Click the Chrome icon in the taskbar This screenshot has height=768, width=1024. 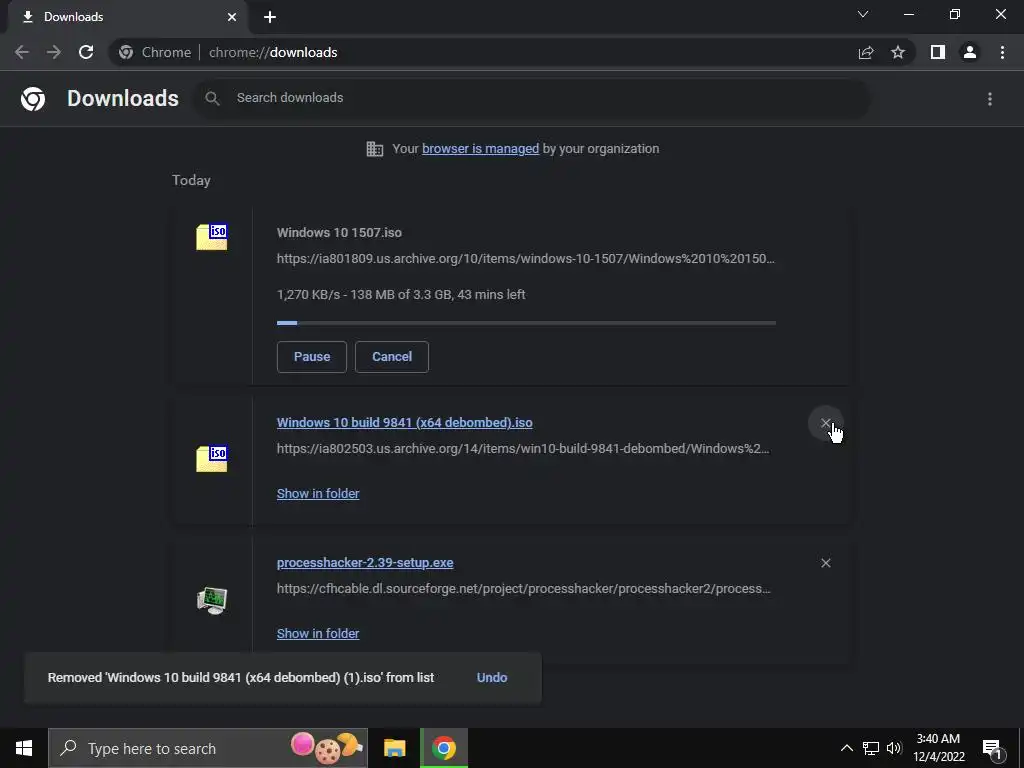click(x=444, y=748)
